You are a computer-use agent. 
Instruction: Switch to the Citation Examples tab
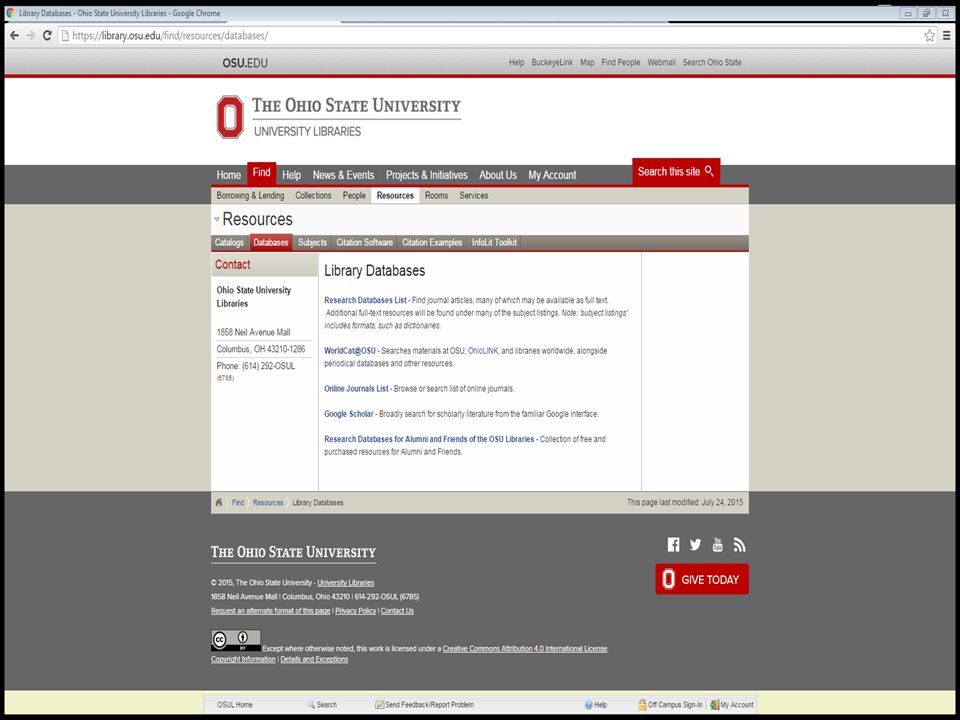tap(432, 242)
